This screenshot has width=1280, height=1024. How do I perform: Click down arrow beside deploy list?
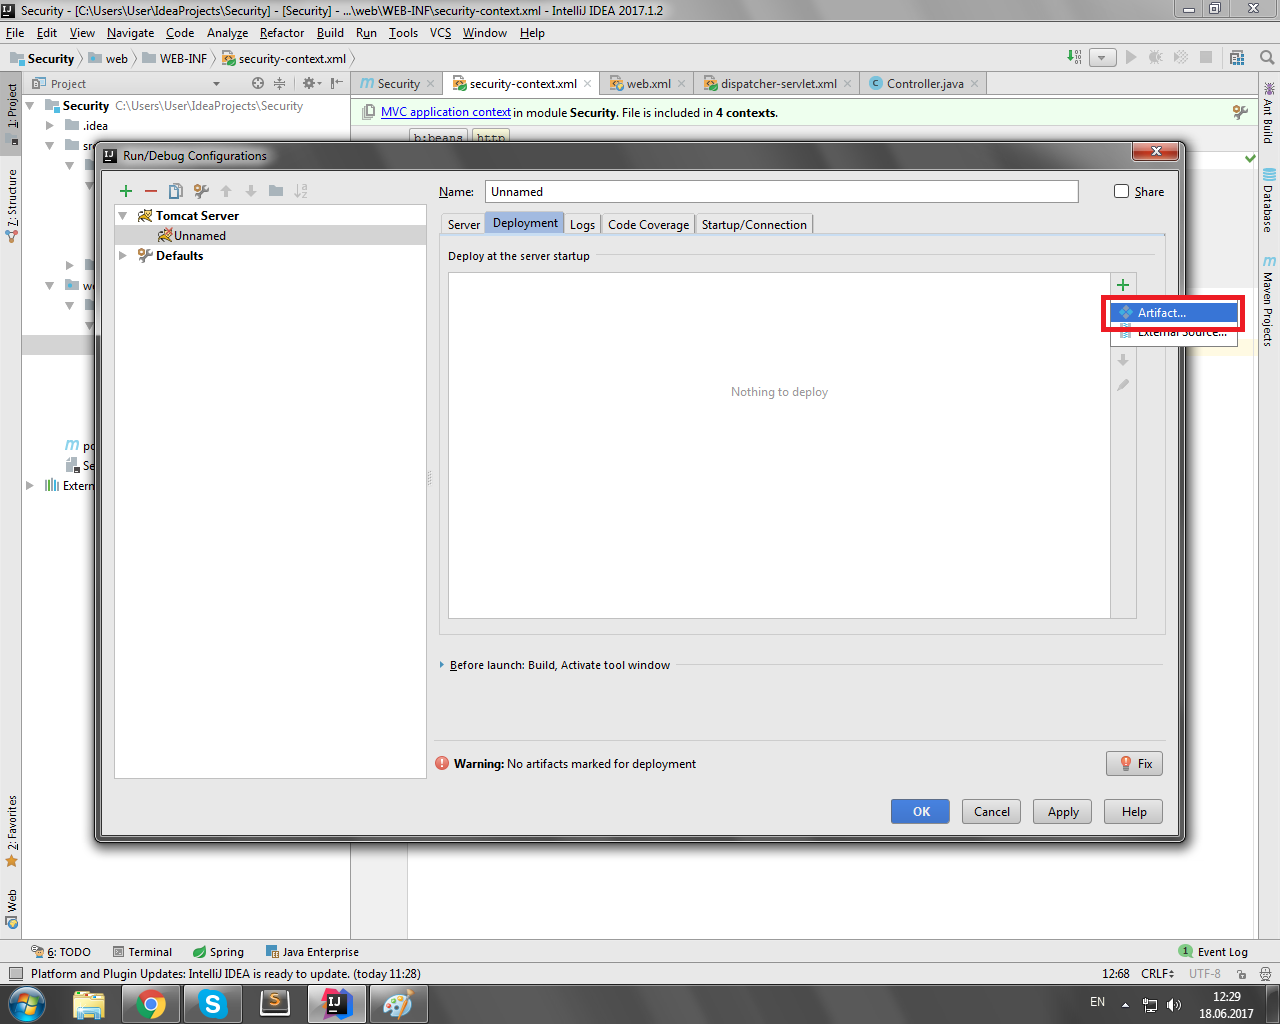pyautogui.click(x=1123, y=360)
